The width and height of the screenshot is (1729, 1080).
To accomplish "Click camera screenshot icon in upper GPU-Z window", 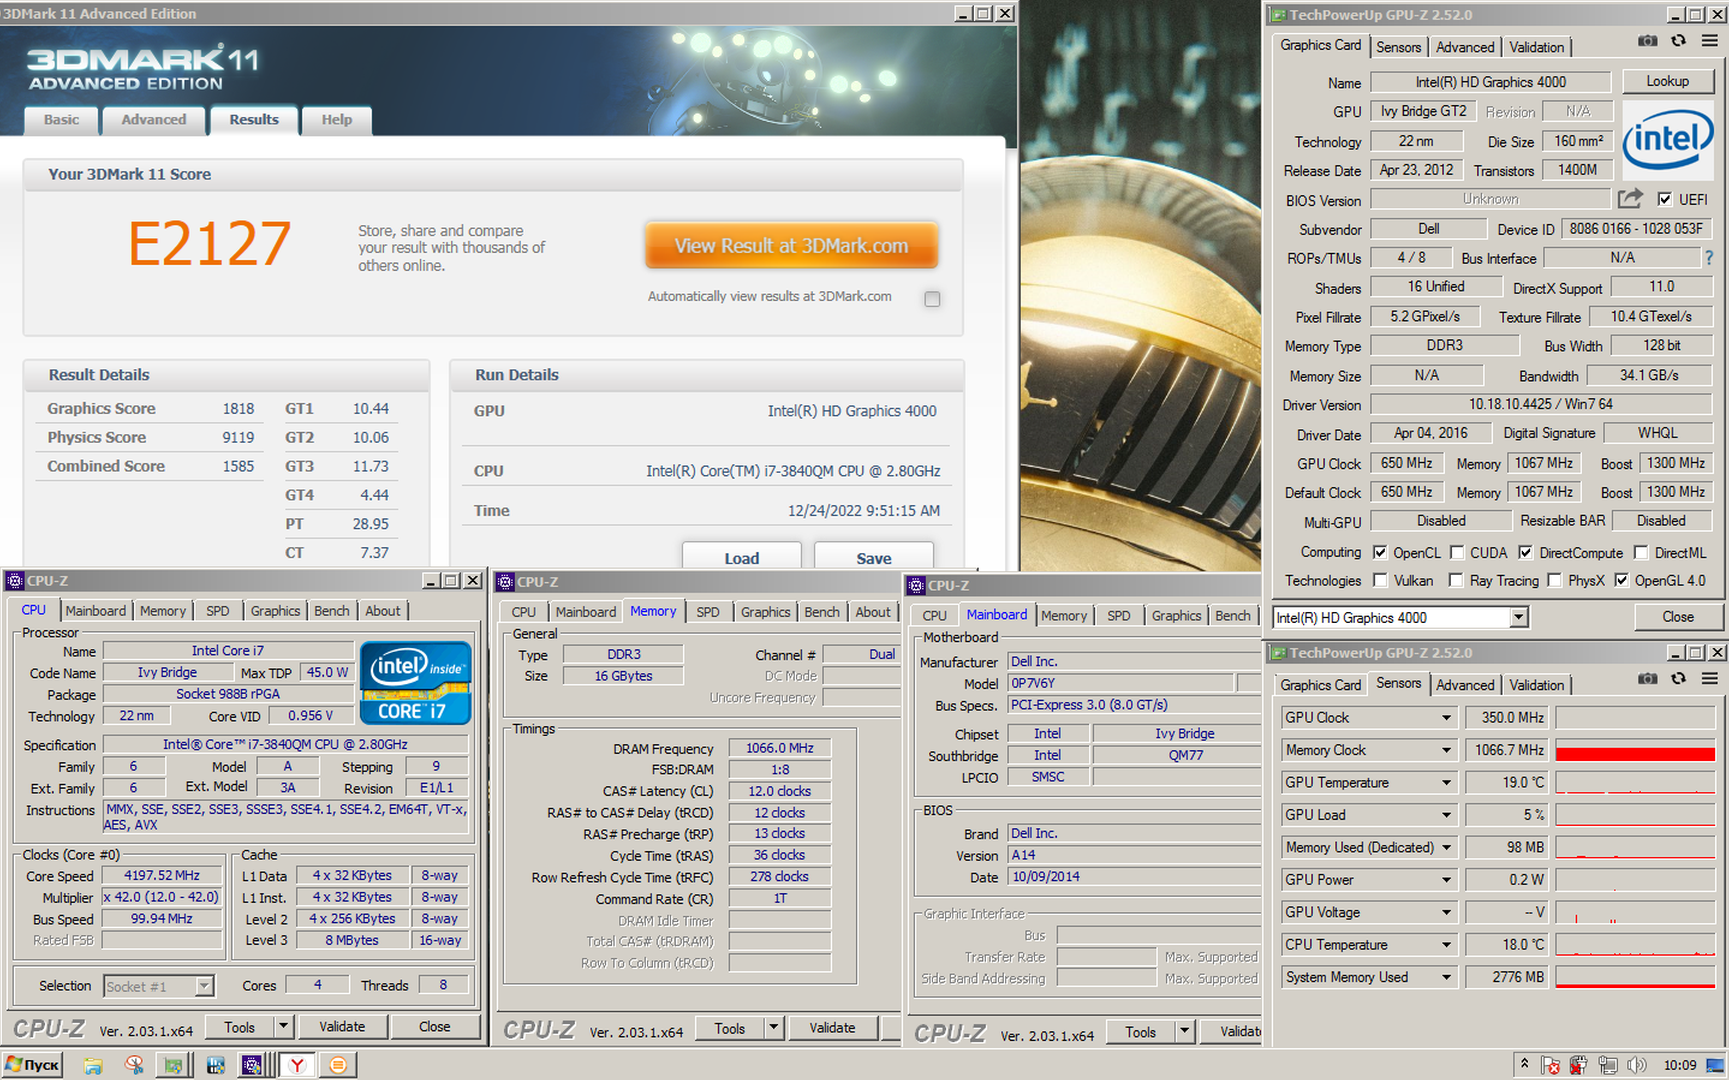I will 1647,41.
